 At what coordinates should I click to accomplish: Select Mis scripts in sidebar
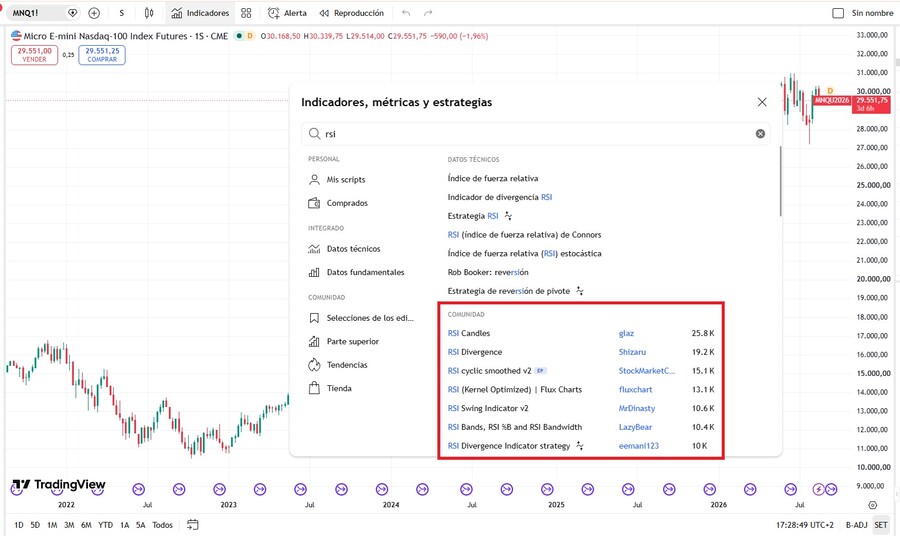[346, 180]
